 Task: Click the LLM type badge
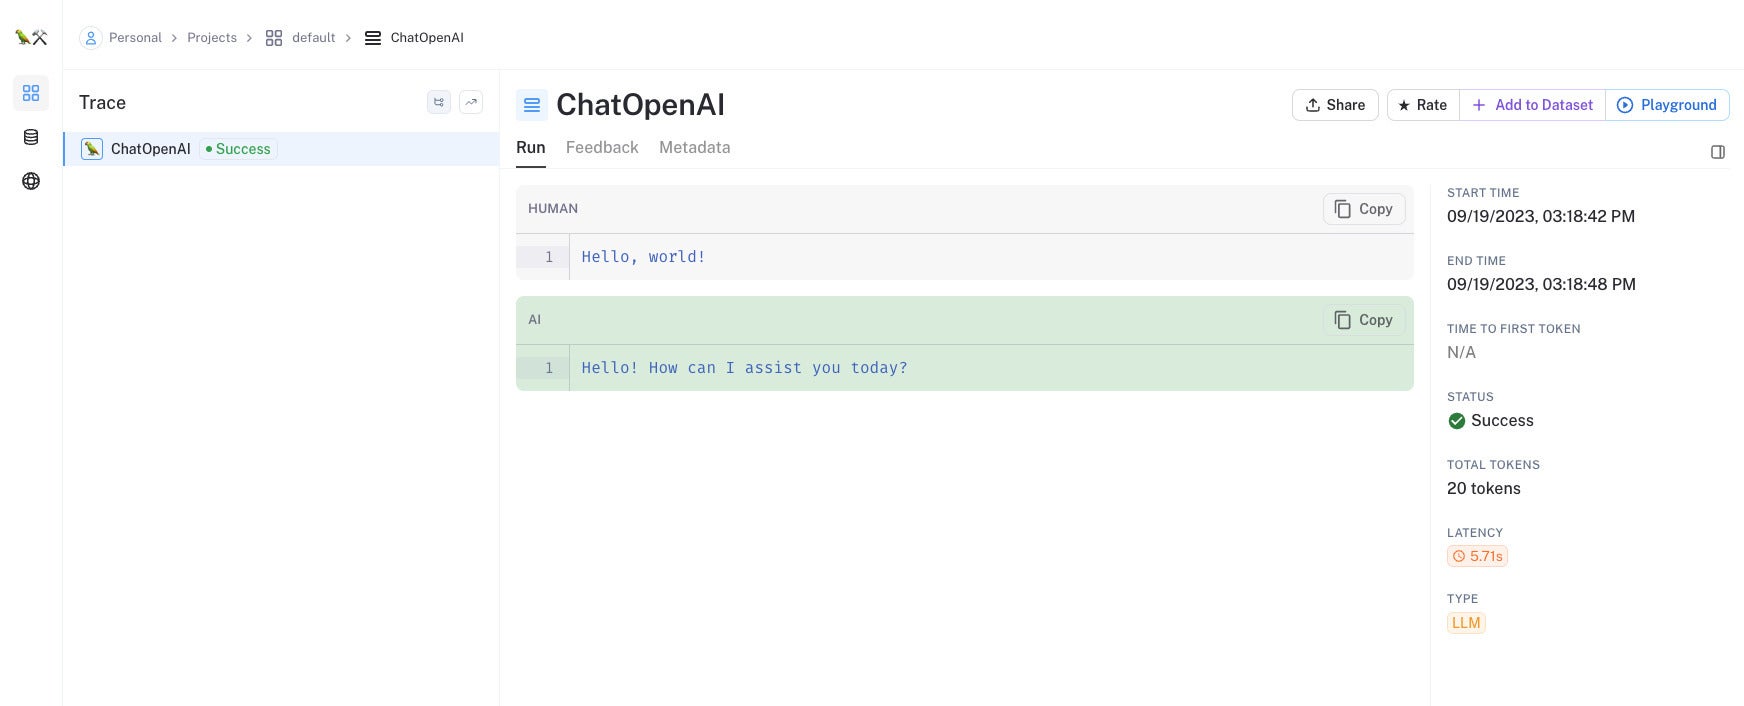tap(1466, 623)
